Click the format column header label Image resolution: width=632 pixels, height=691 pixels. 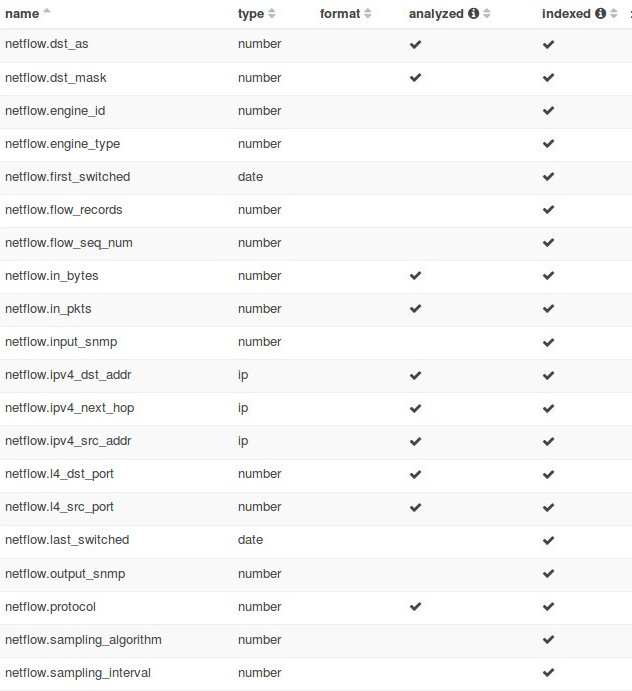(x=340, y=14)
